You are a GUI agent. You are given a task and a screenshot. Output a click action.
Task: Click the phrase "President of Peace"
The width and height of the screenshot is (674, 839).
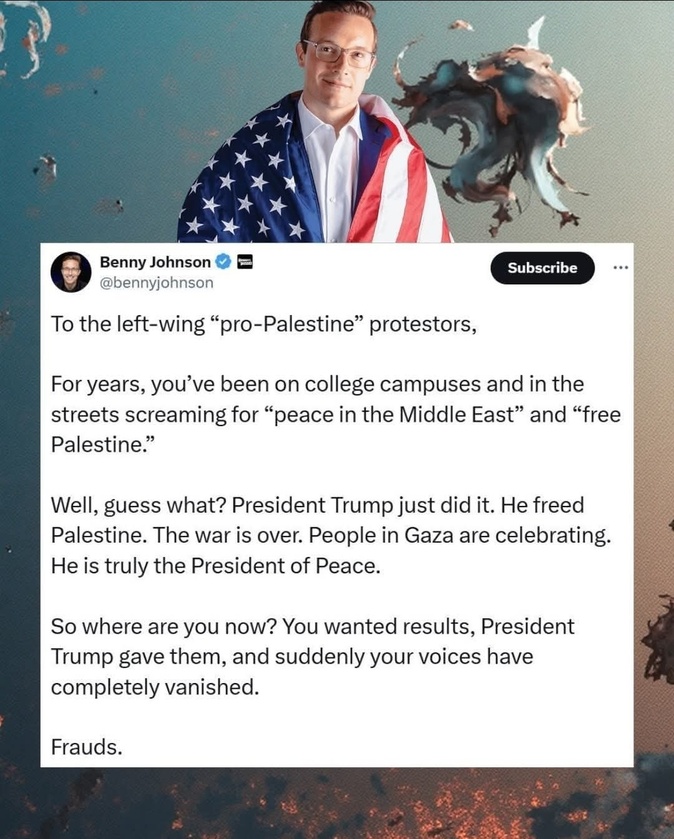[x=286, y=566]
